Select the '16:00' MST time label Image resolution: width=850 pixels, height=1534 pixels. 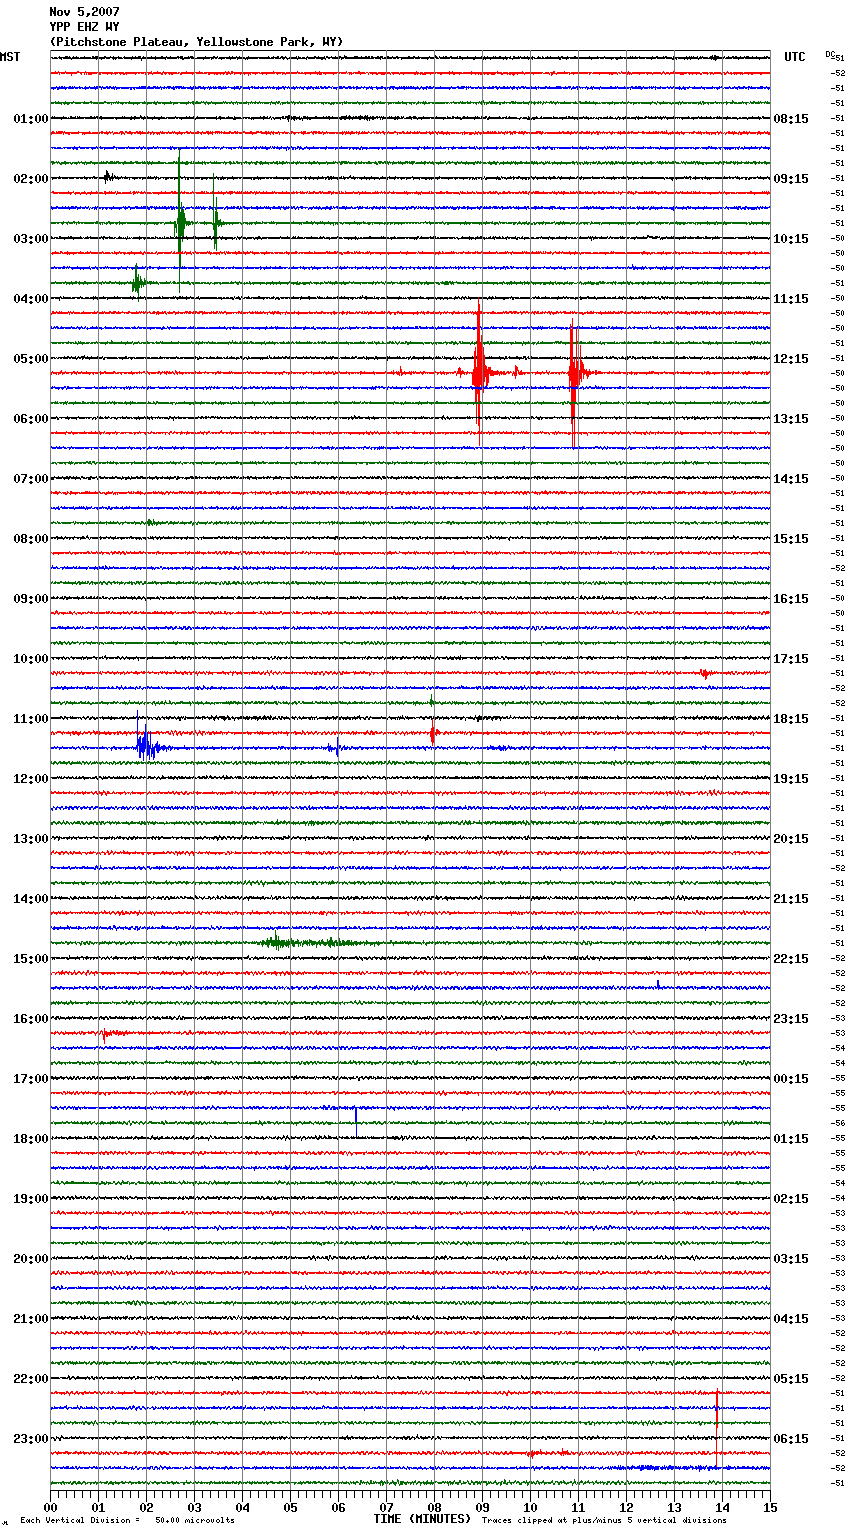(x=31, y=1019)
